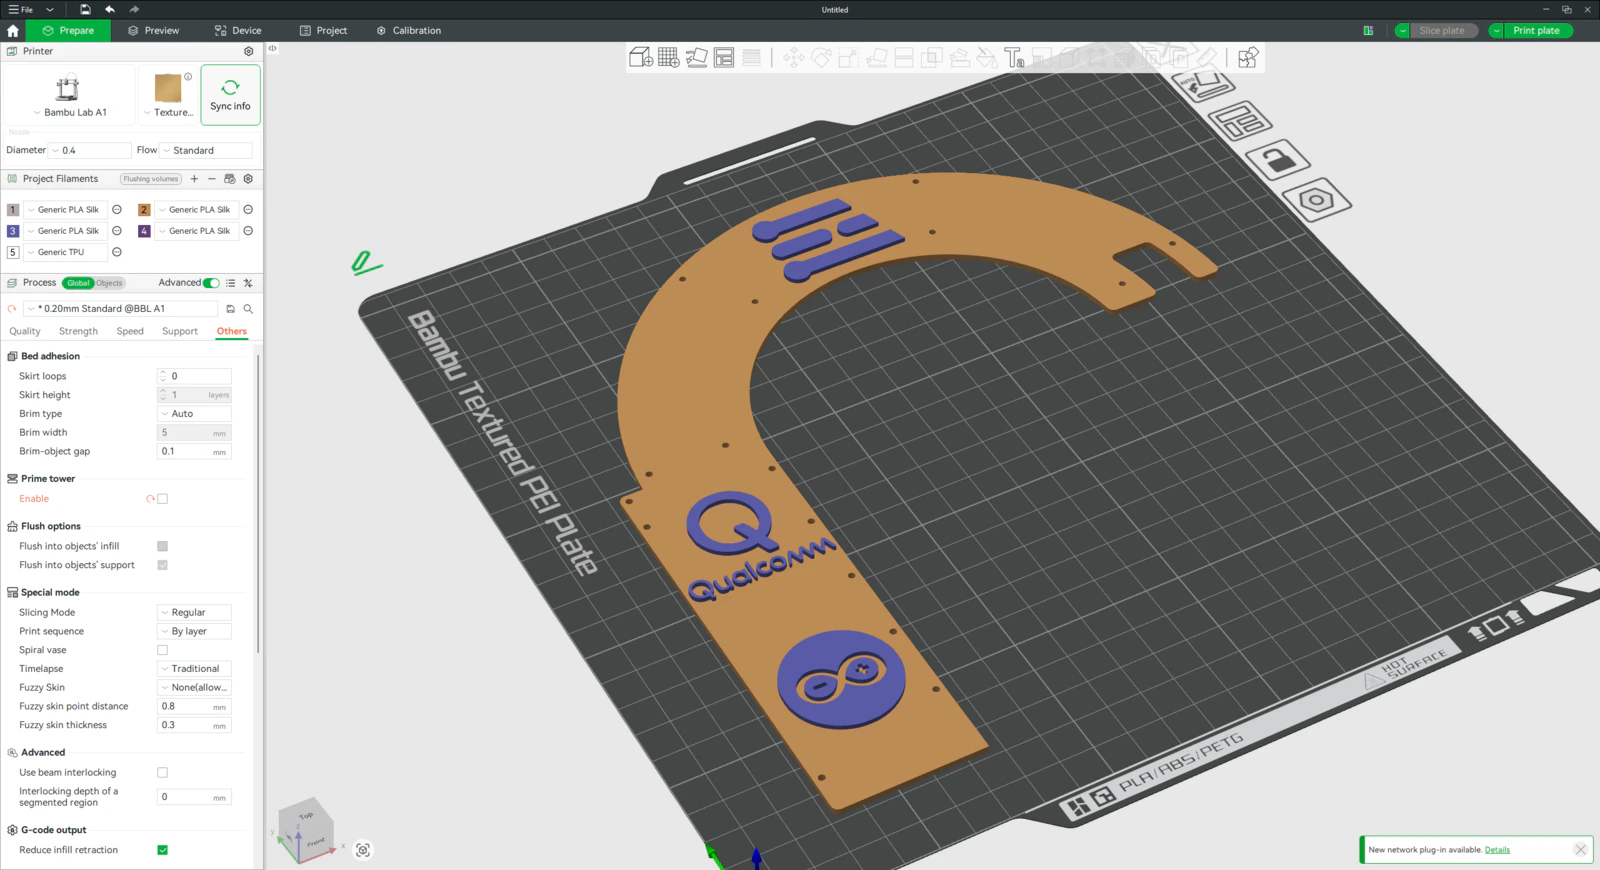Image resolution: width=1600 pixels, height=870 pixels.
Task: Select the Text shape tool
Action: (1014, 58)
